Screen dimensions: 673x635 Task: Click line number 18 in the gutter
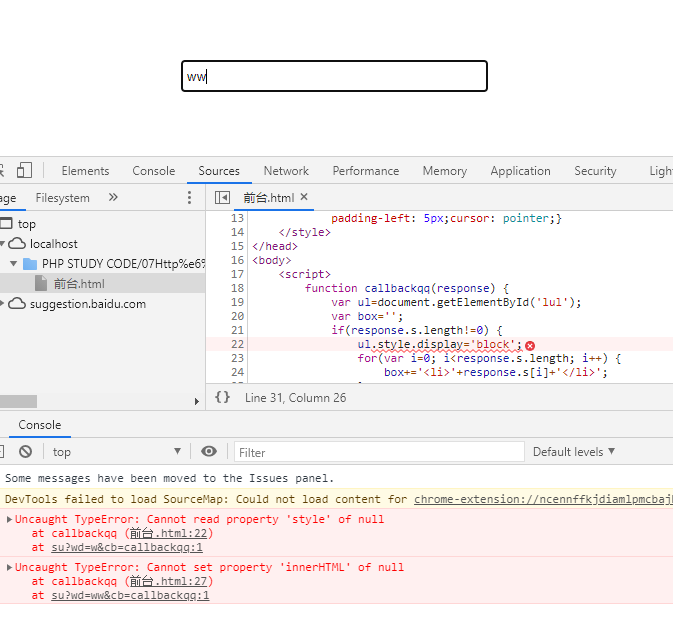pyautogui.click(x=237, y=288)
